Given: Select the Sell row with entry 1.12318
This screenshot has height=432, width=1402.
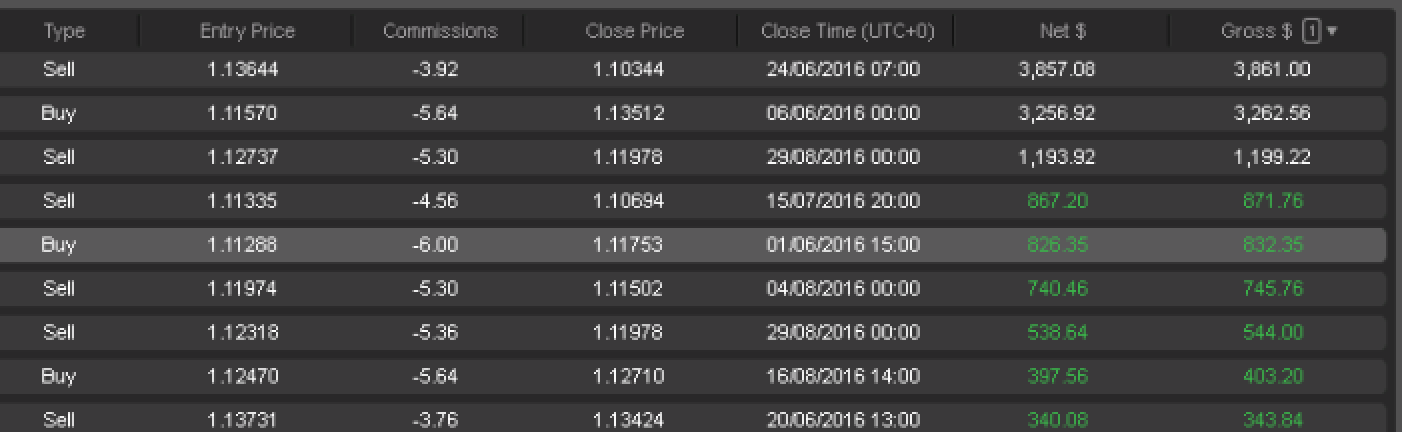Looking at the screenshot, I should click(692, 333).
